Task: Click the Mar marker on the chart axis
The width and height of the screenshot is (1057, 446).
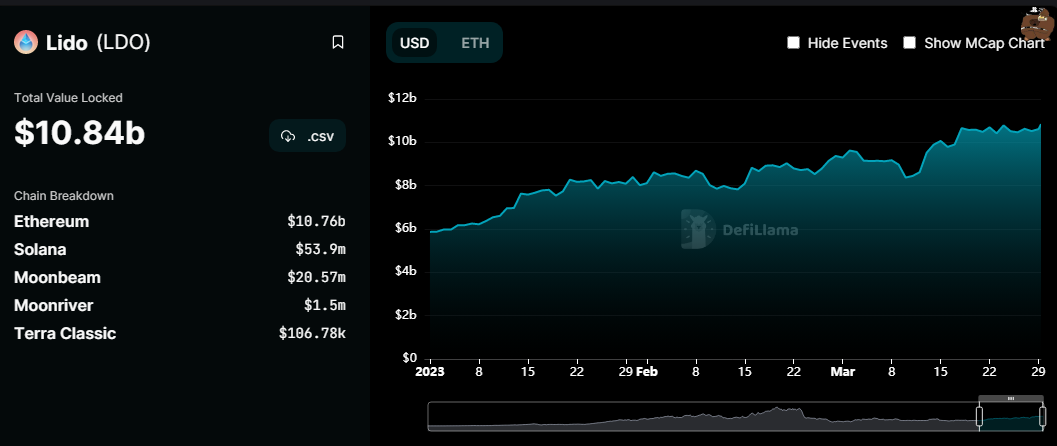Action: (843, 372)
